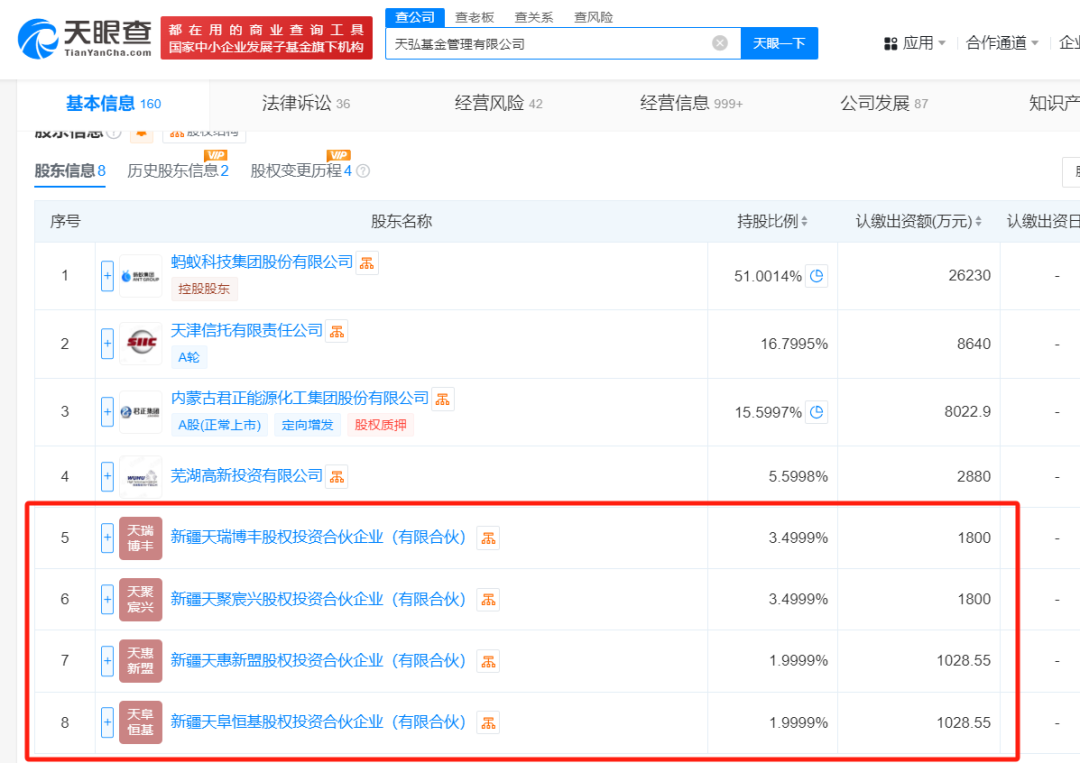Open equity structure icon for 新疆天瑞博丰

(x=488, y=539)
